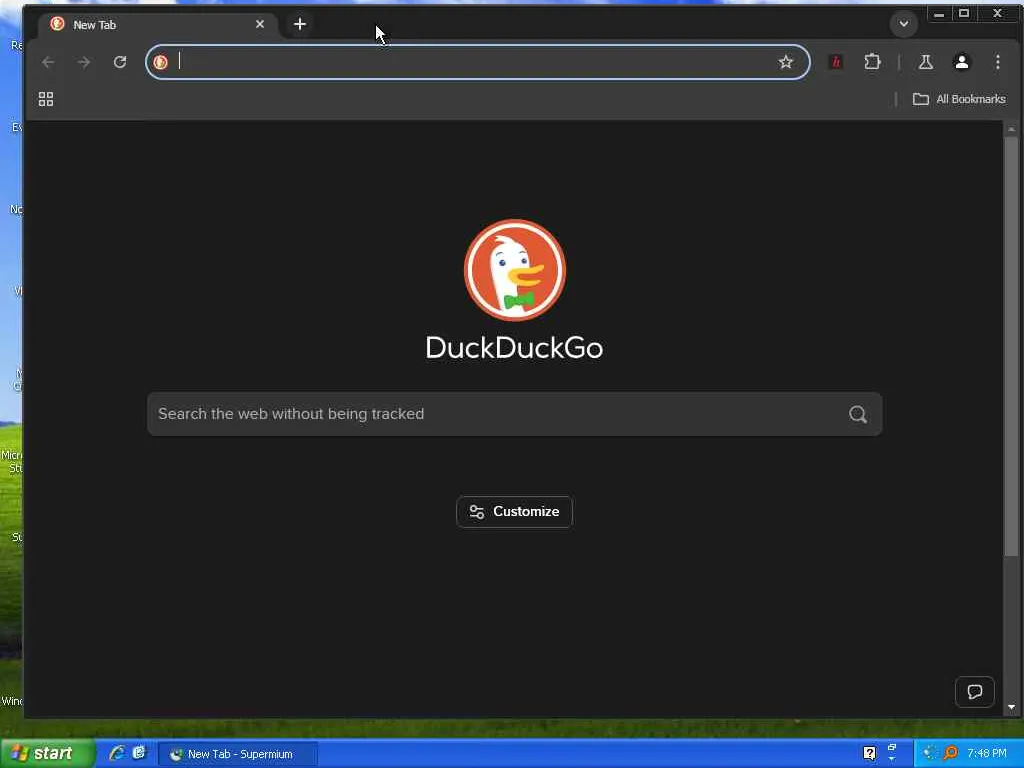
Task: Click the help question mark tray icon
Action: 869,754
